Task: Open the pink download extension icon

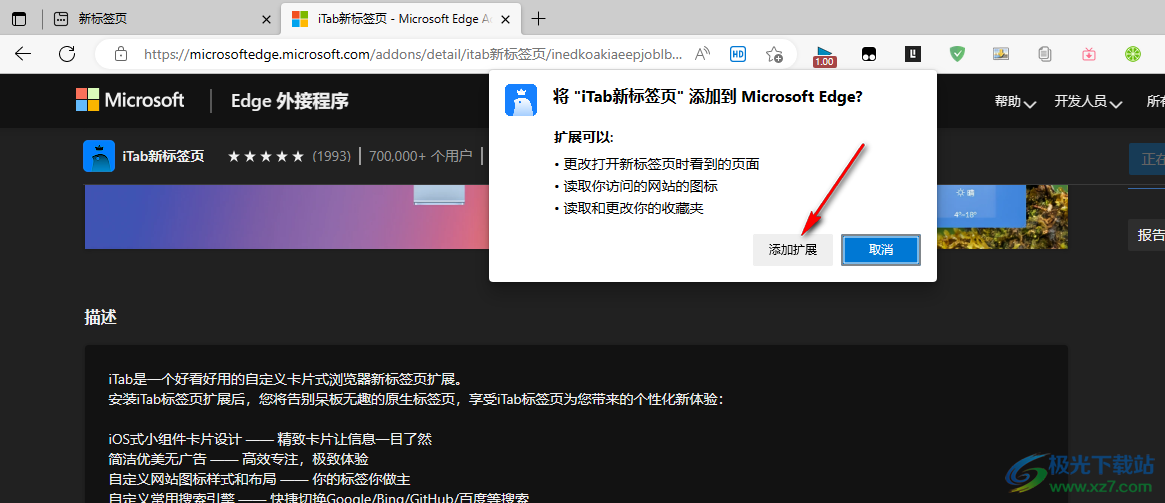Action: [x=1088, y=53]
